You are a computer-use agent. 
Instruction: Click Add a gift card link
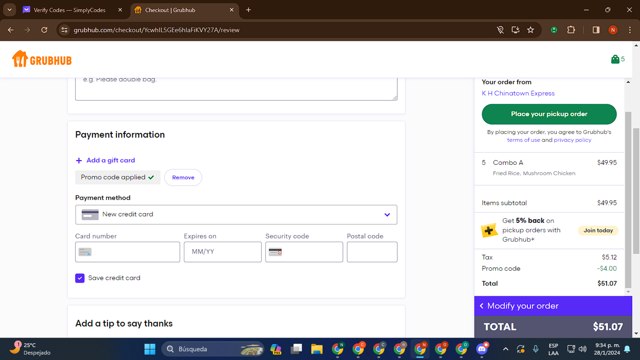click(105, 160)
